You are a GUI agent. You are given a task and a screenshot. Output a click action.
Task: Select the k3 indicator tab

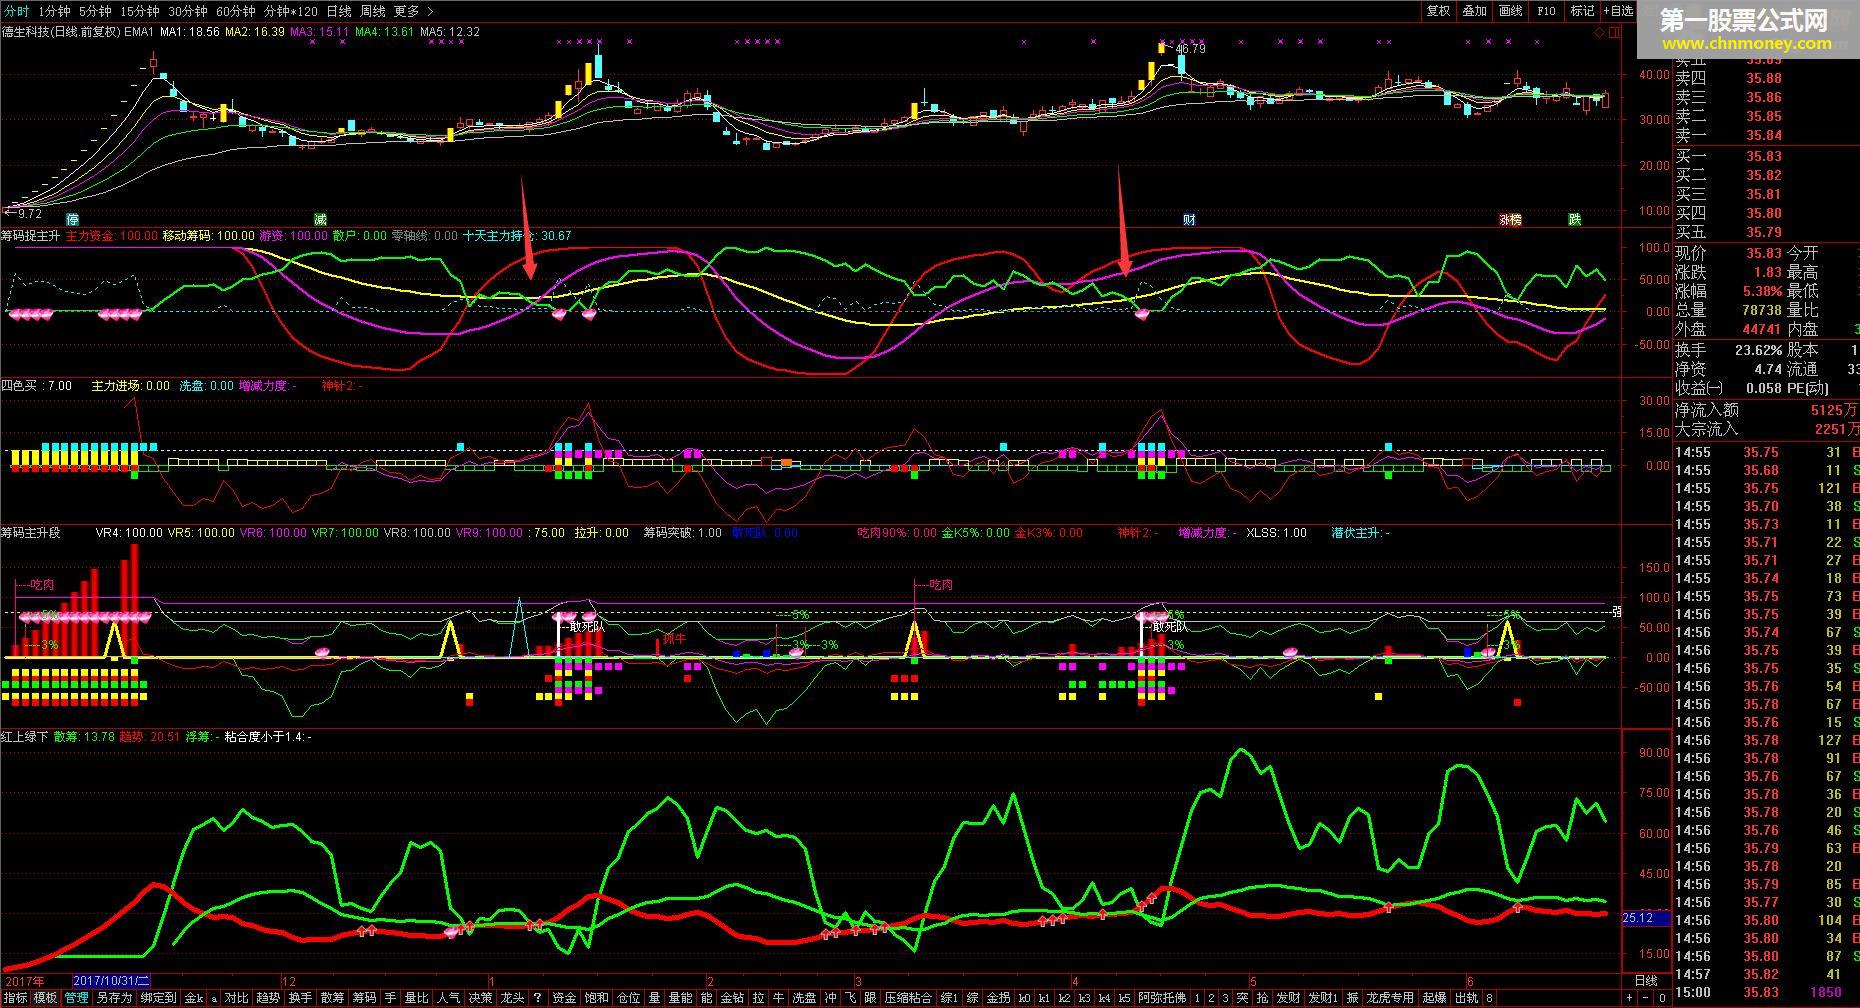pos(1084,998)
